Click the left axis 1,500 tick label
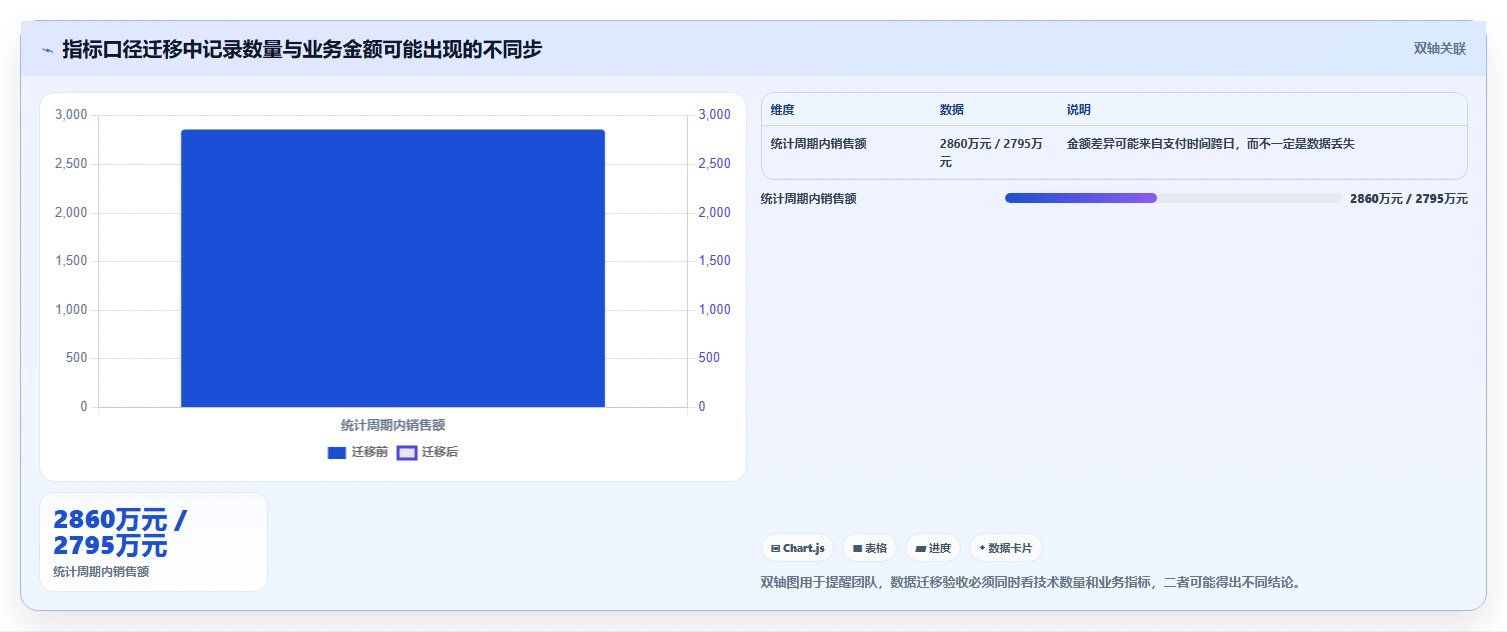1507x632 pixels. pos(71,261)
